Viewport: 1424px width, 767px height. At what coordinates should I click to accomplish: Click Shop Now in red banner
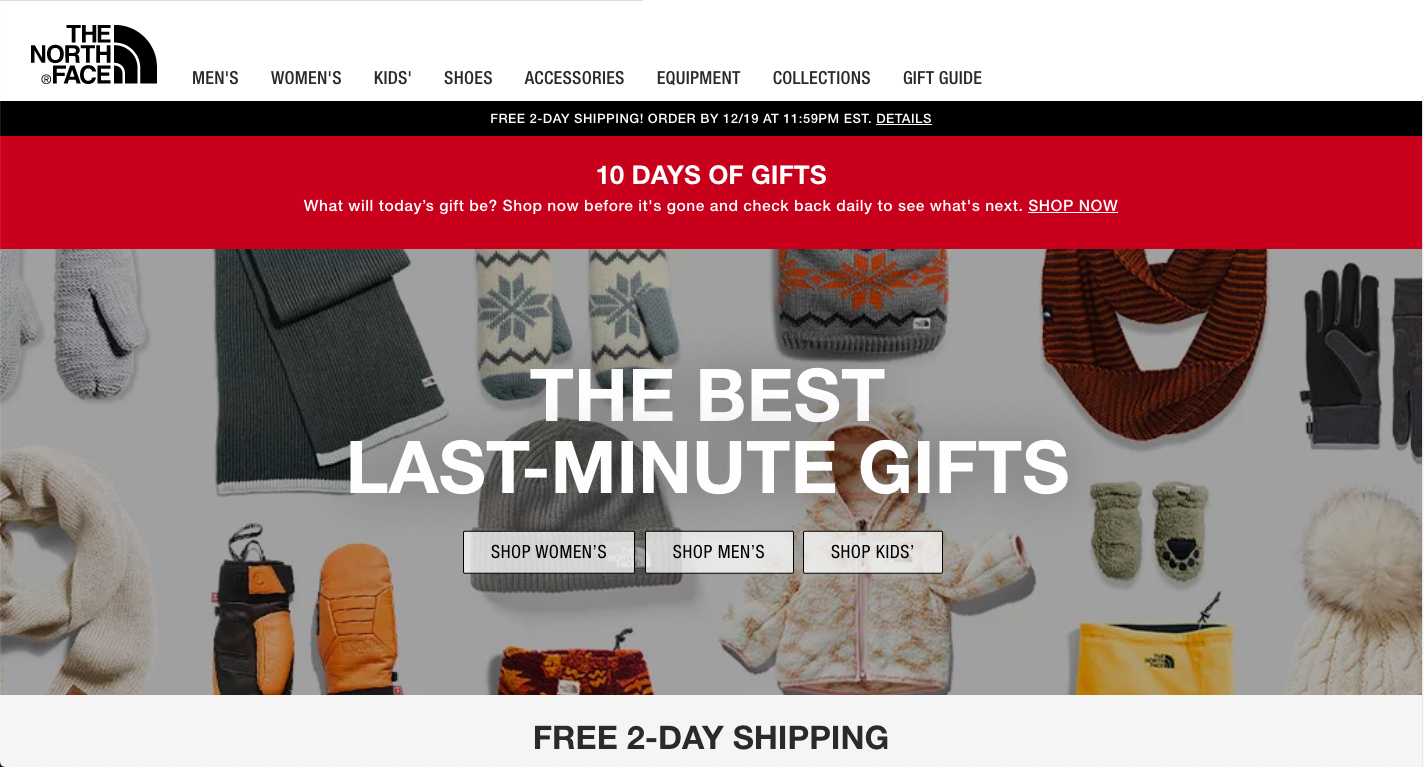(1073, 205)
